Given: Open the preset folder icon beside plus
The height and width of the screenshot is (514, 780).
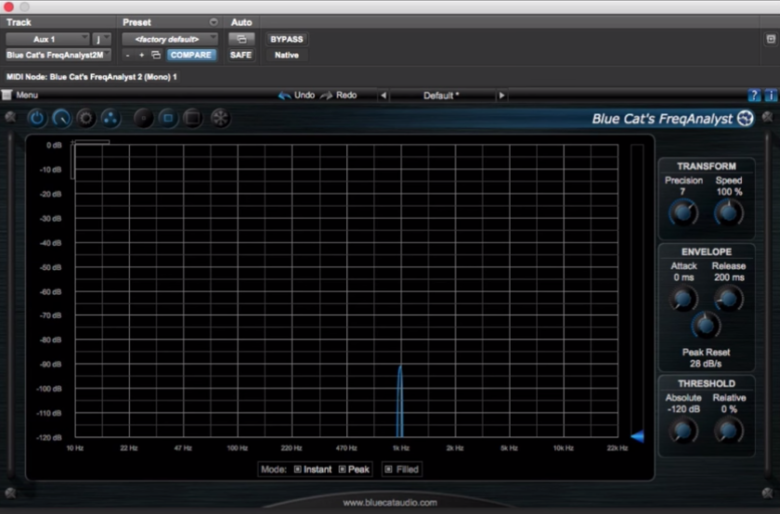Looking at the screenshot, I should click(156, 55).
